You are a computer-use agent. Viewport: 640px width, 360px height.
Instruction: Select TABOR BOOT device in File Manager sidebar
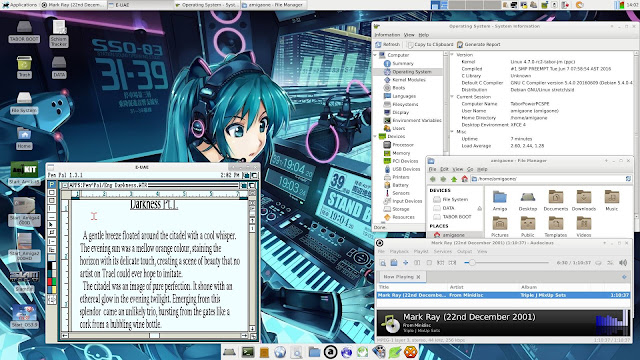[452, 217]
